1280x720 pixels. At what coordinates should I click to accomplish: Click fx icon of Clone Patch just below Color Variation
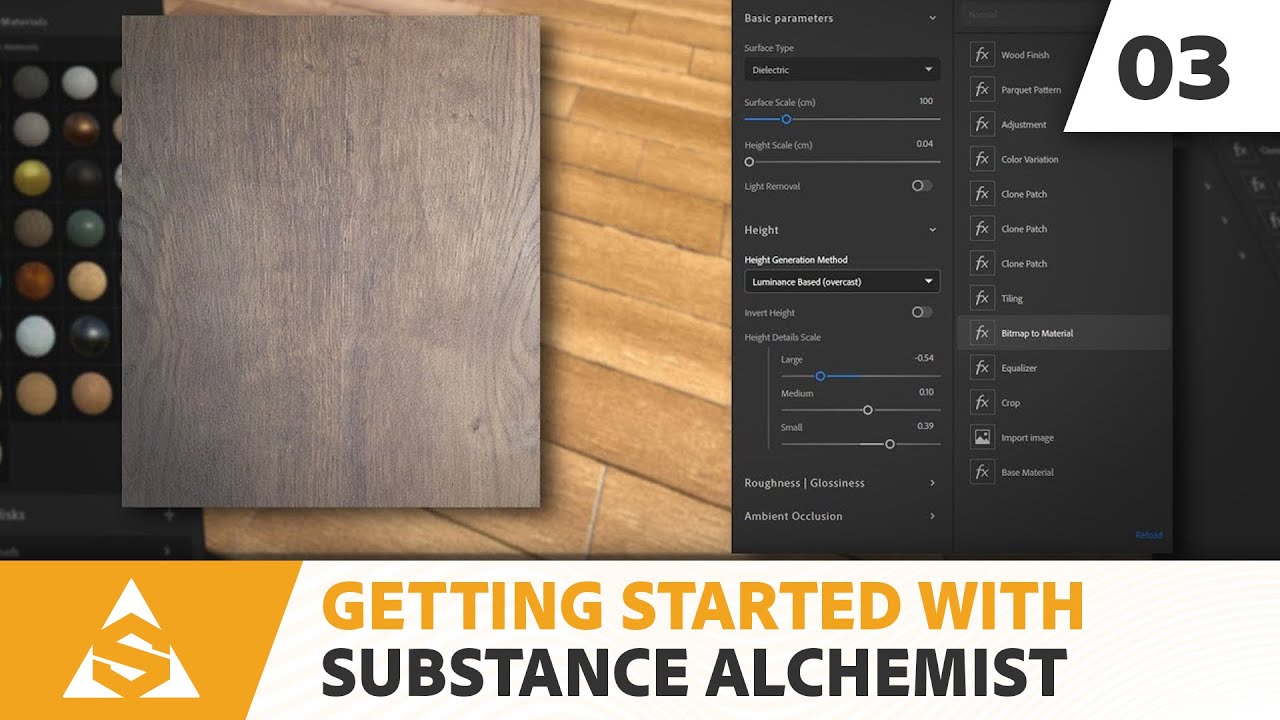pos(982,194)
